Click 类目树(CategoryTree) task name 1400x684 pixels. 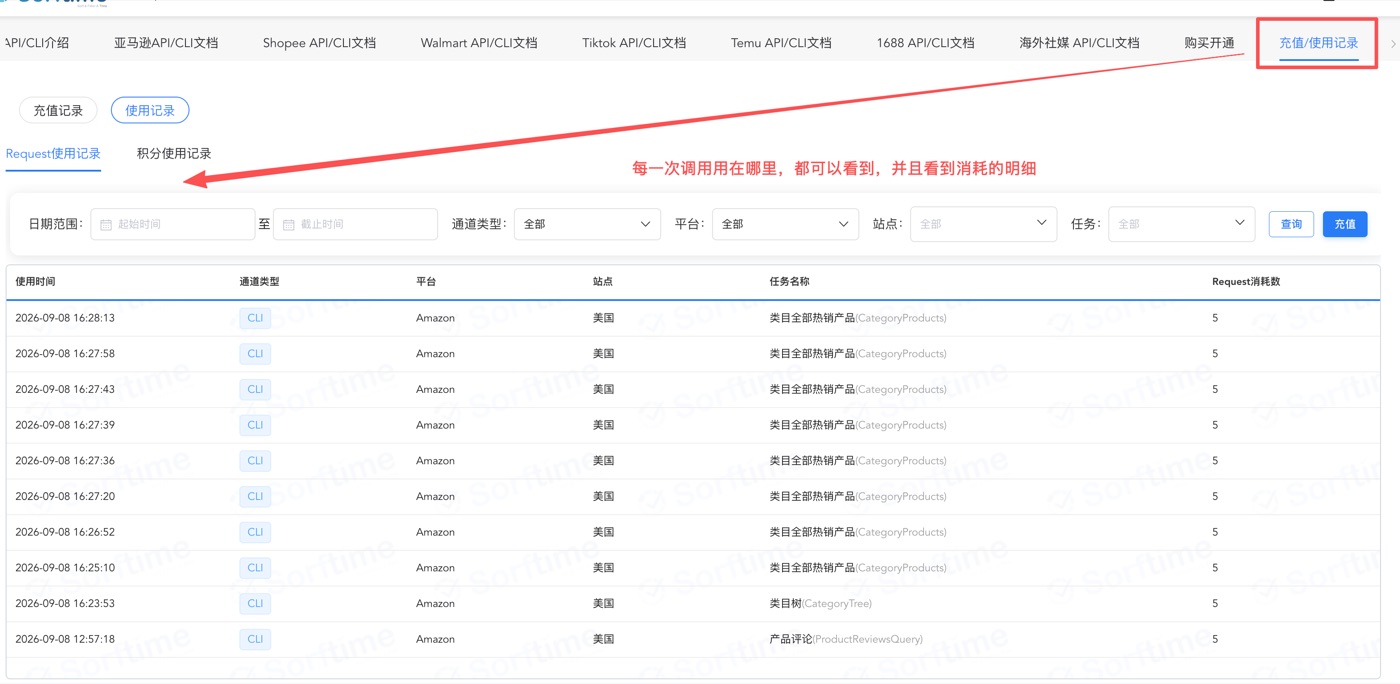[820, 604]
